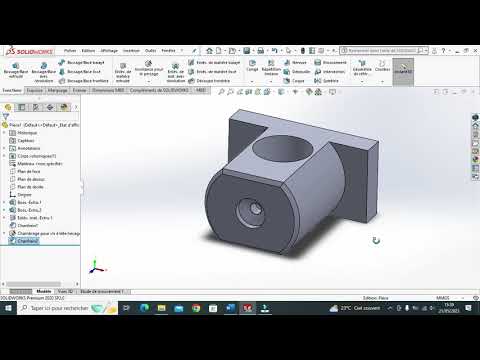Click the Windows taskbar search box
Viewport: 480px width, 360px height.
[x=67, y=308]
